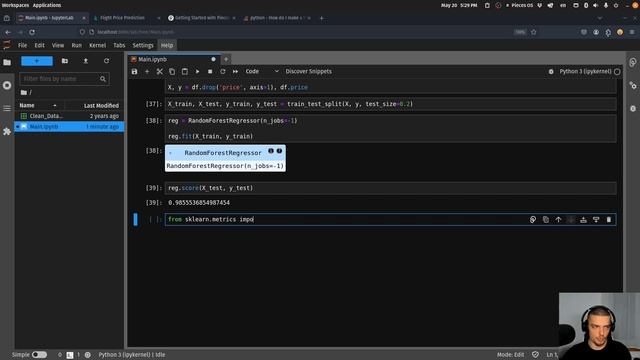Create new launcher with blue plus button

pyautogui.click(x=37, y=61)
